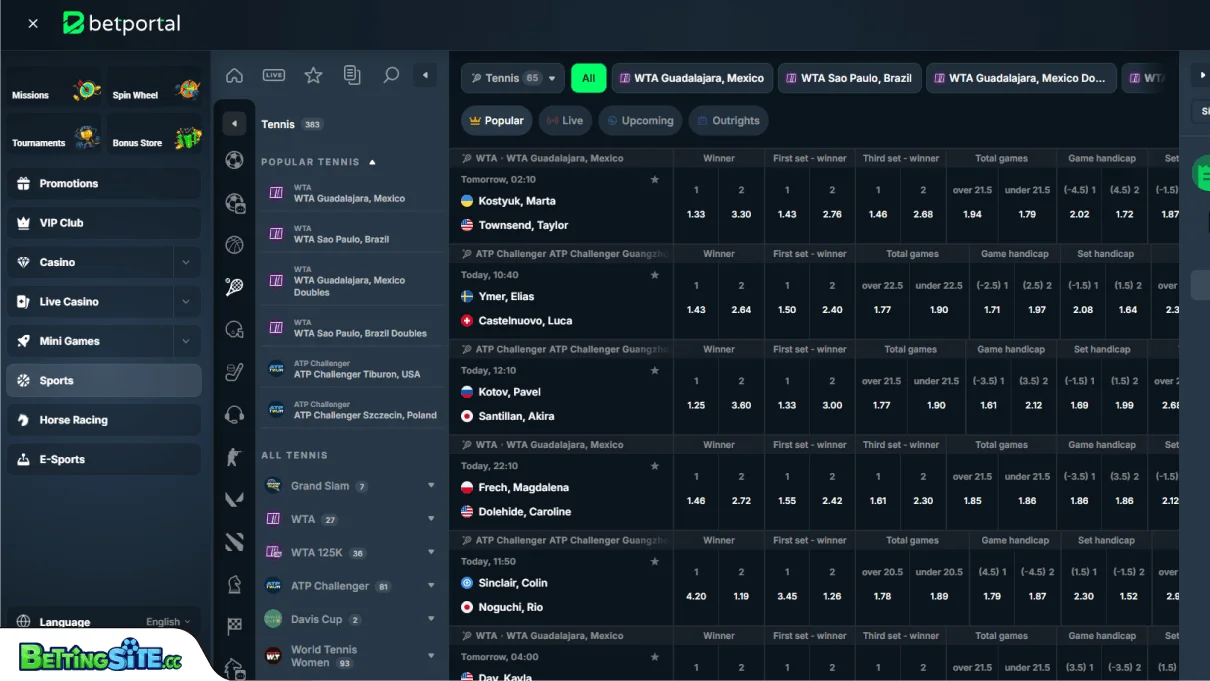Image resolution: width=1210 pixels, height=681 pixels.
Task: Expand the Grand Slam tennis category
Action: 431,486
